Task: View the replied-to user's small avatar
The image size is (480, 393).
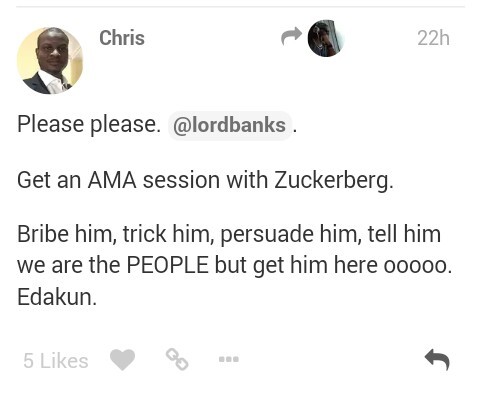Action: [x=326, y=38]
